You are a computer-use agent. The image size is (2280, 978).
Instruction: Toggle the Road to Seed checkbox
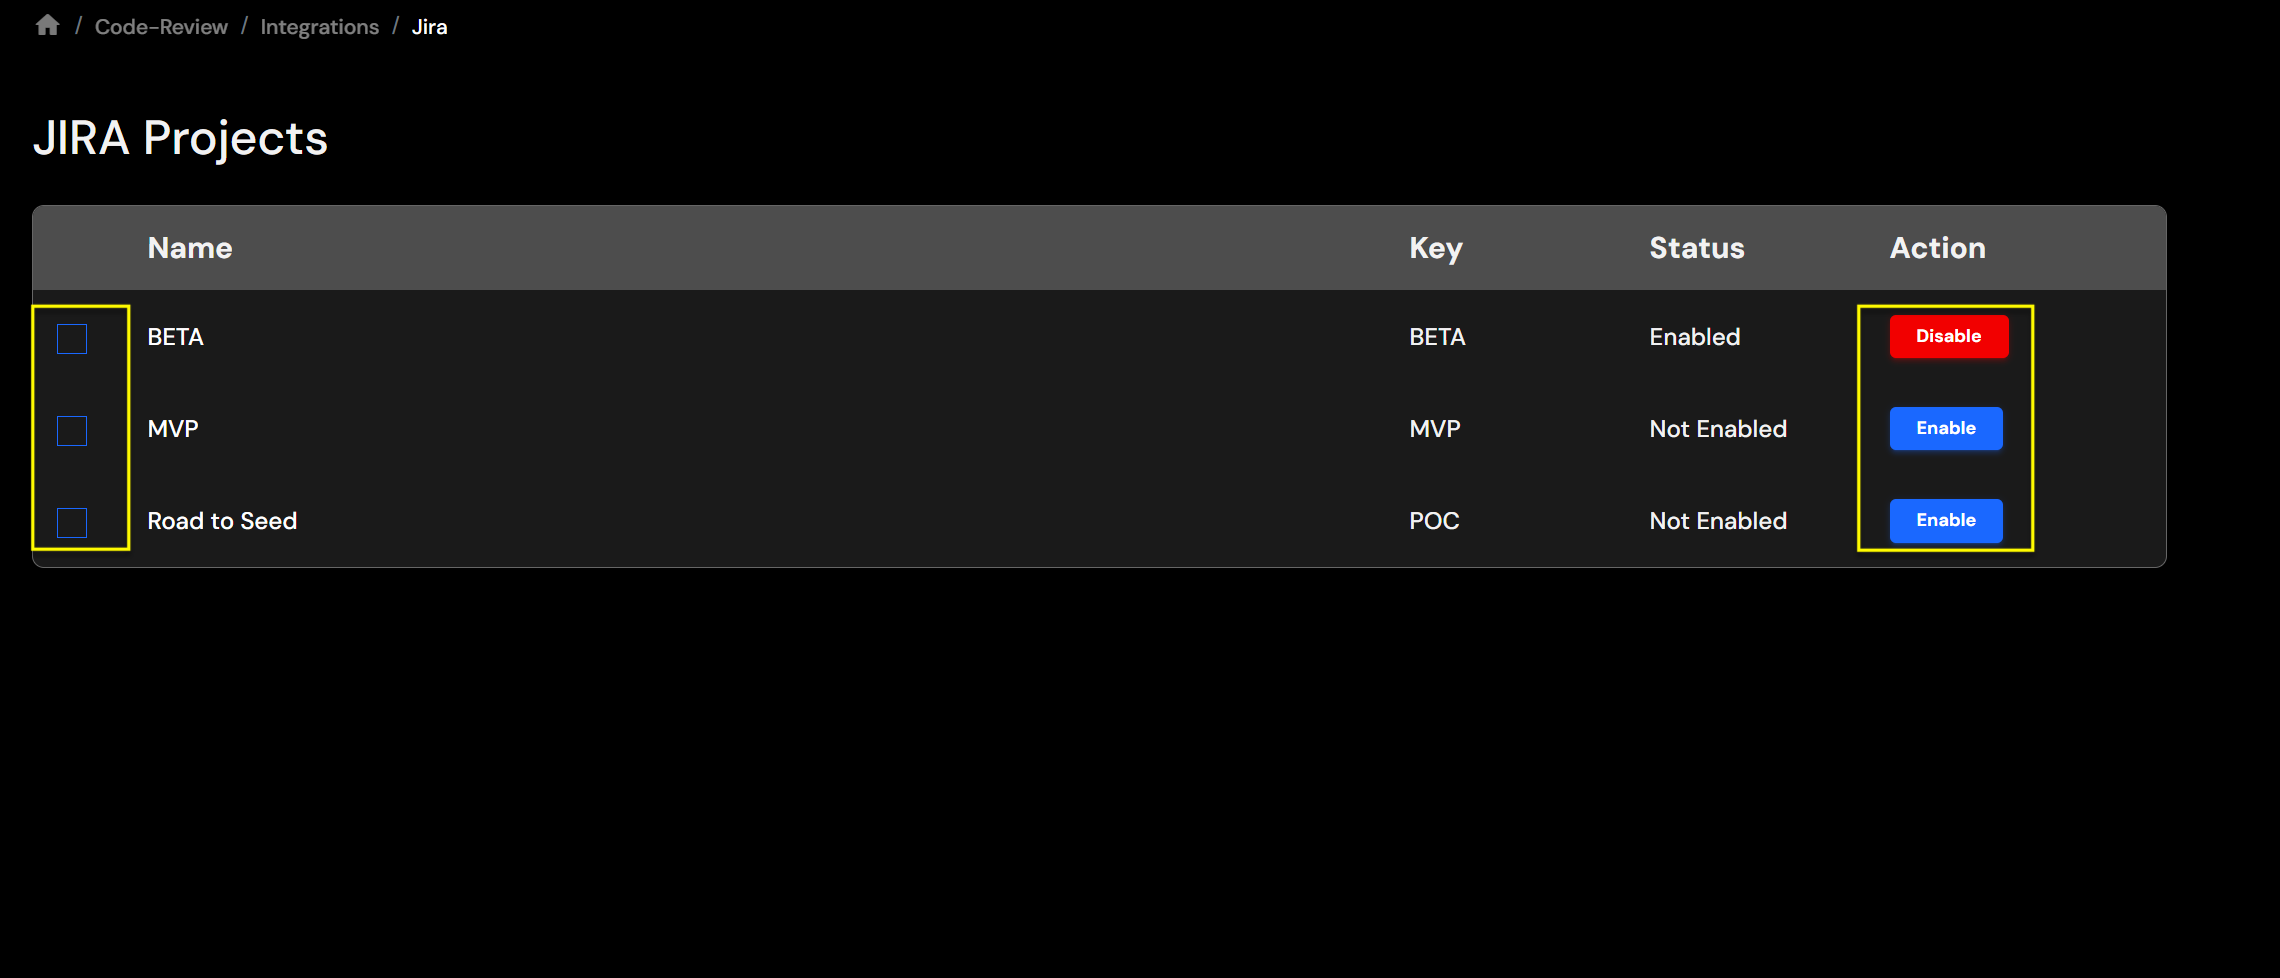72,523
